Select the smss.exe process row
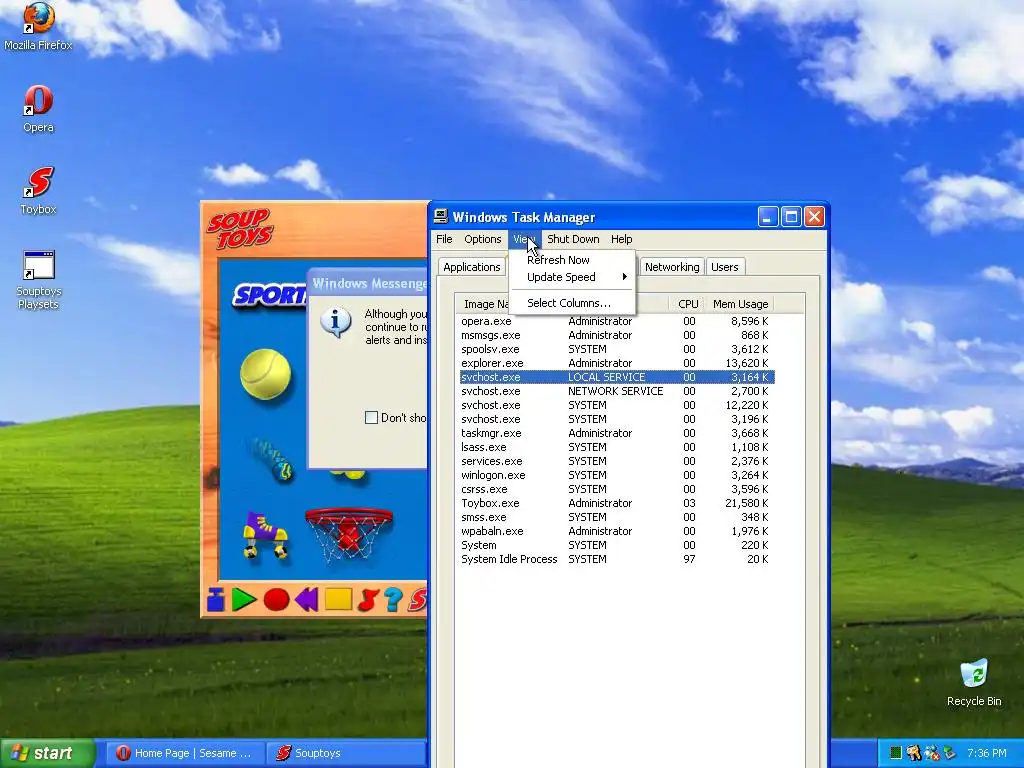 (616, 517)
